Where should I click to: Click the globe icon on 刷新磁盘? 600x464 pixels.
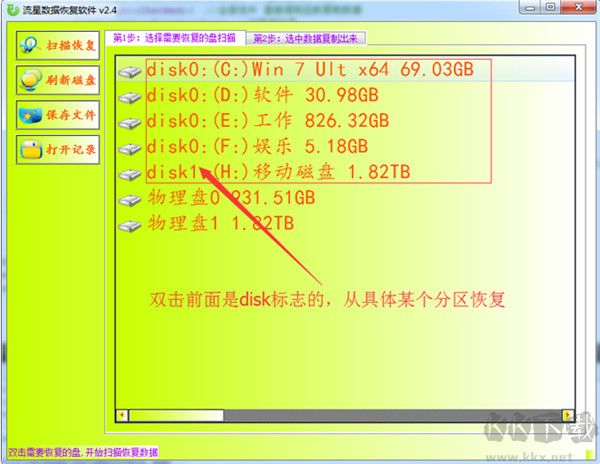(x=31, y=80)
